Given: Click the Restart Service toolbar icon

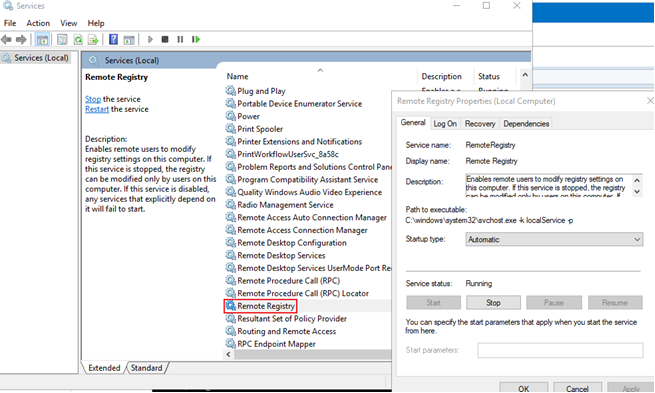Looking at the screenshot, I should (196, 39).
